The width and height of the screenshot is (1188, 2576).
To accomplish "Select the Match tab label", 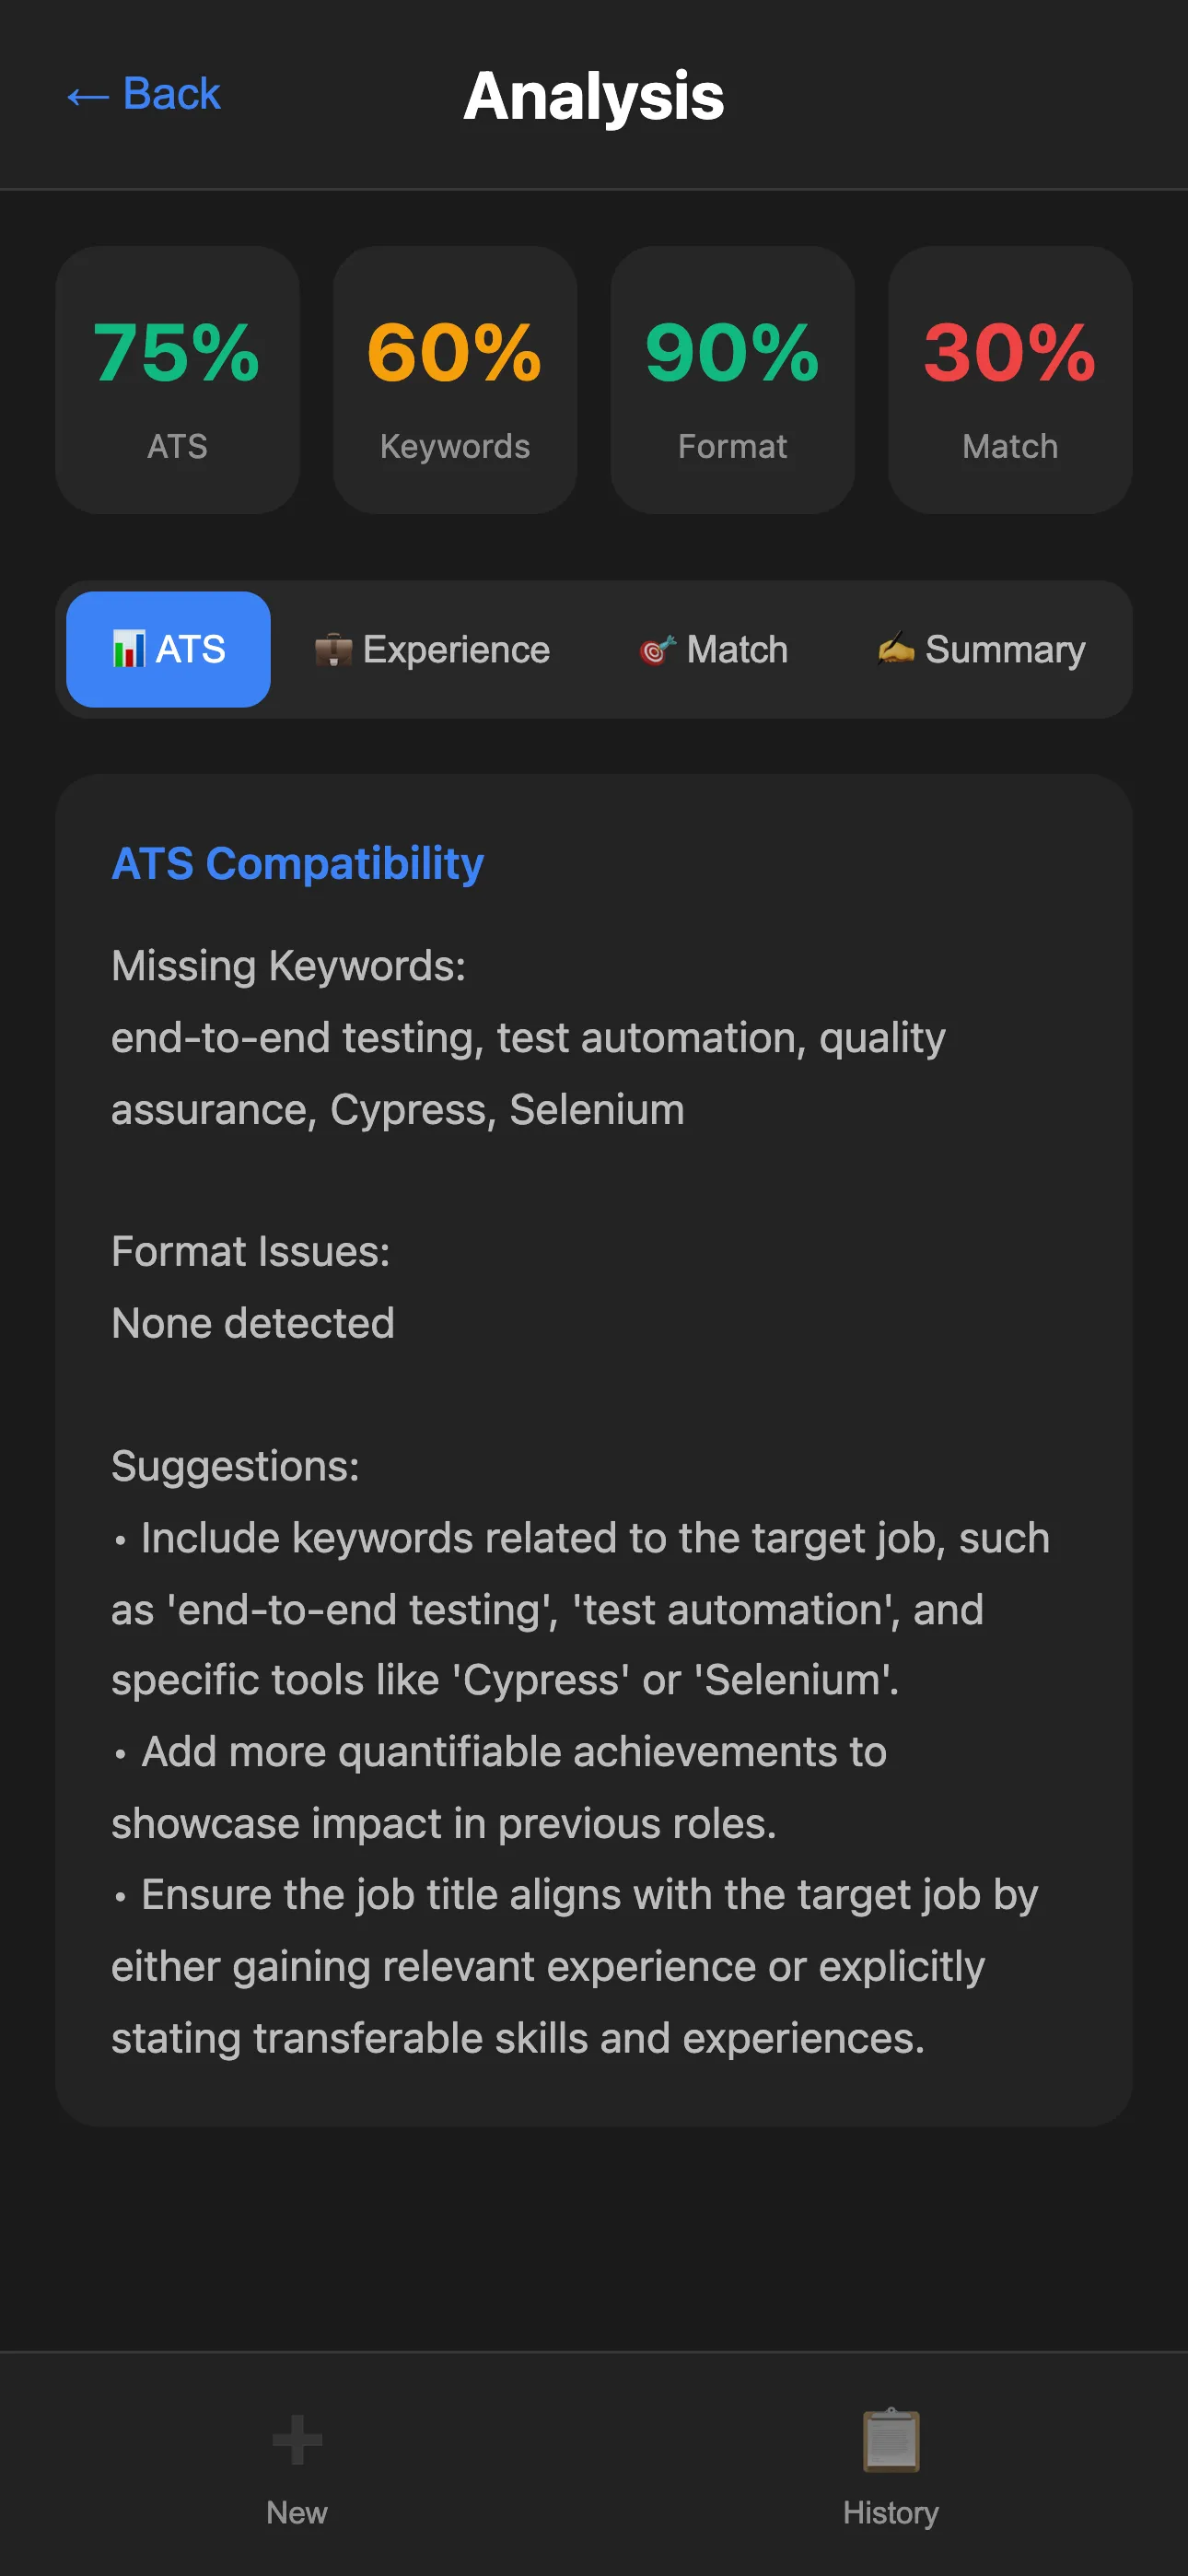I will coord(737,650).
